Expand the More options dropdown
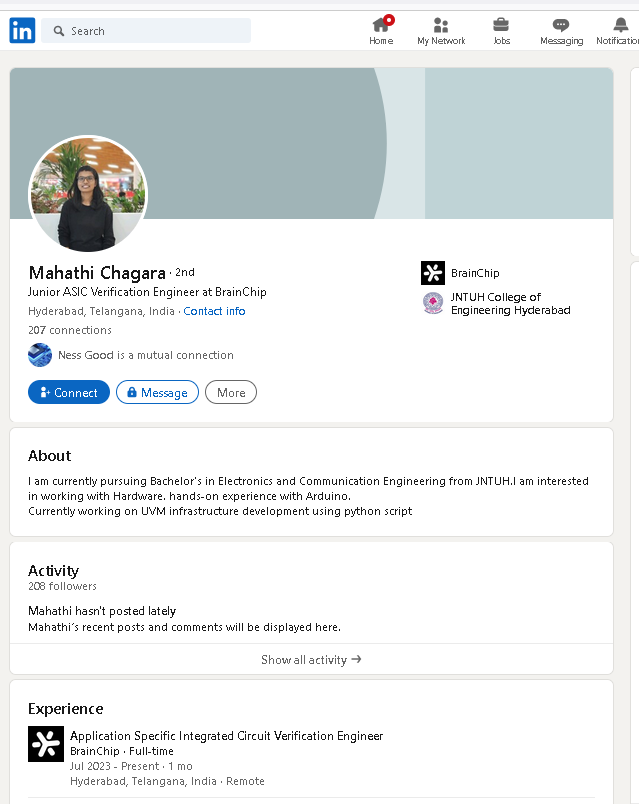The width and height of the screenshot is (639, 804). click(x=231, y=392)
